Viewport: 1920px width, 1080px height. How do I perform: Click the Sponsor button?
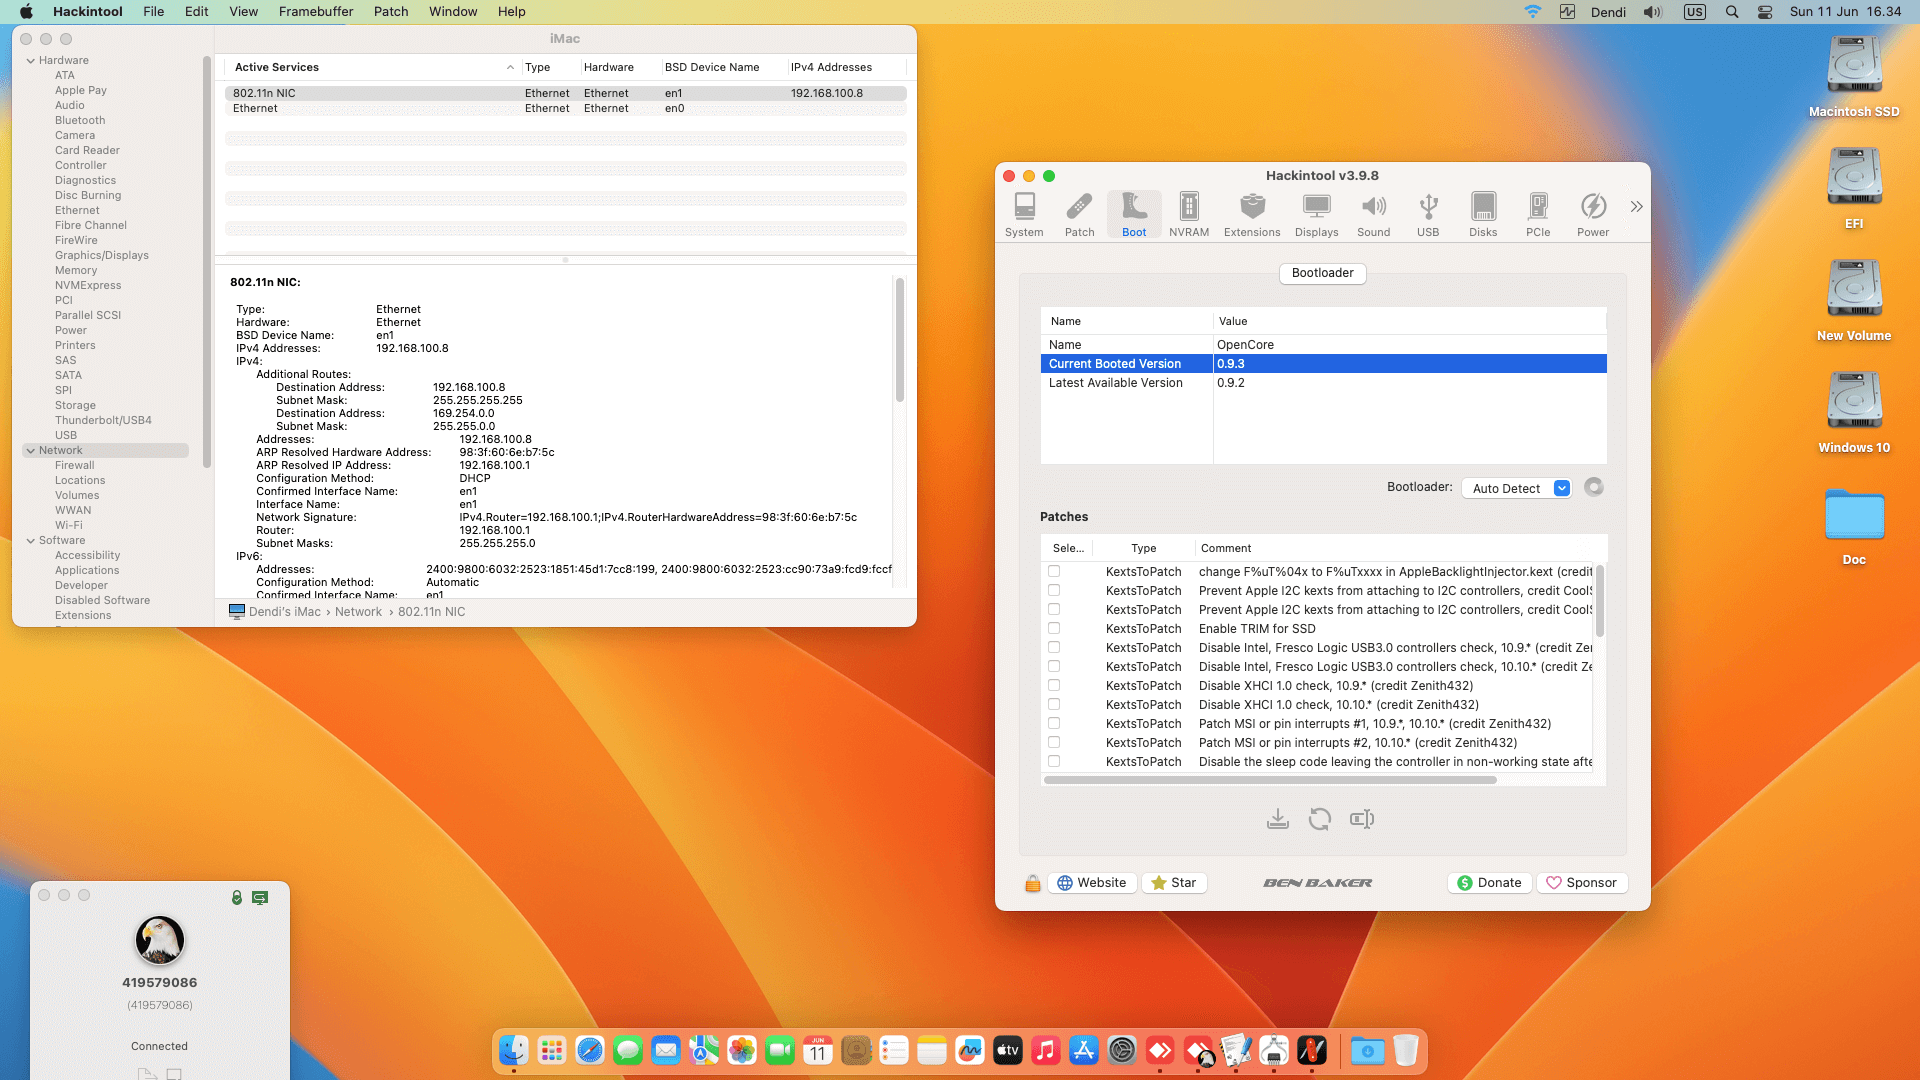pyautogui.click(x=1582, y=883)
